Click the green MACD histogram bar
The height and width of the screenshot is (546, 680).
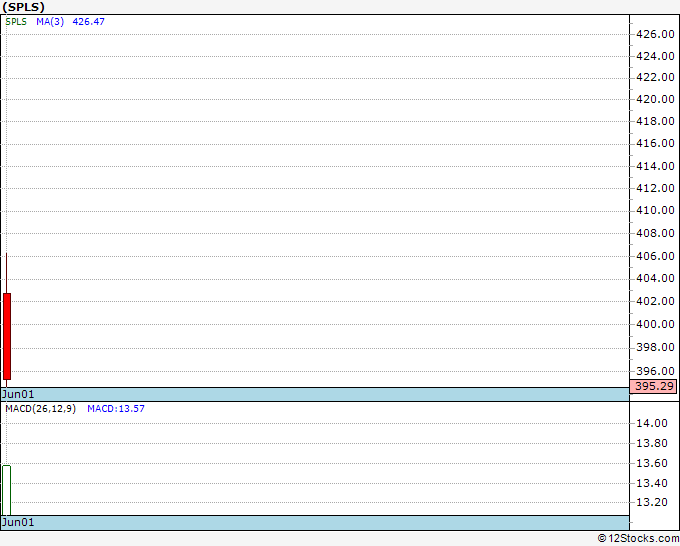click(7, 490)
